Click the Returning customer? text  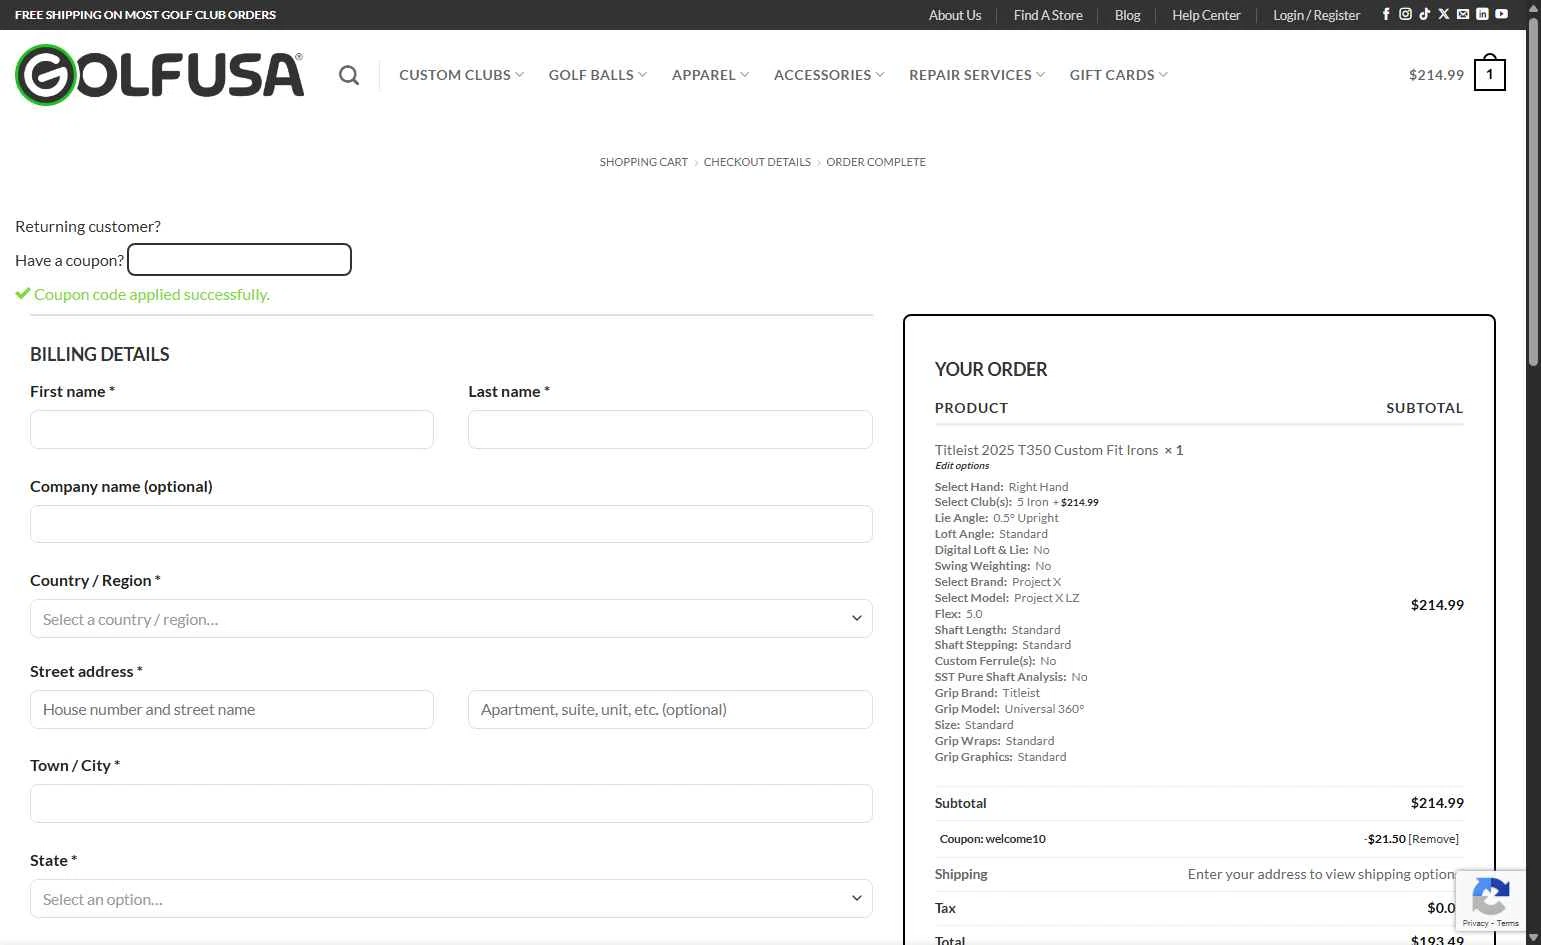tap(88, 226)
